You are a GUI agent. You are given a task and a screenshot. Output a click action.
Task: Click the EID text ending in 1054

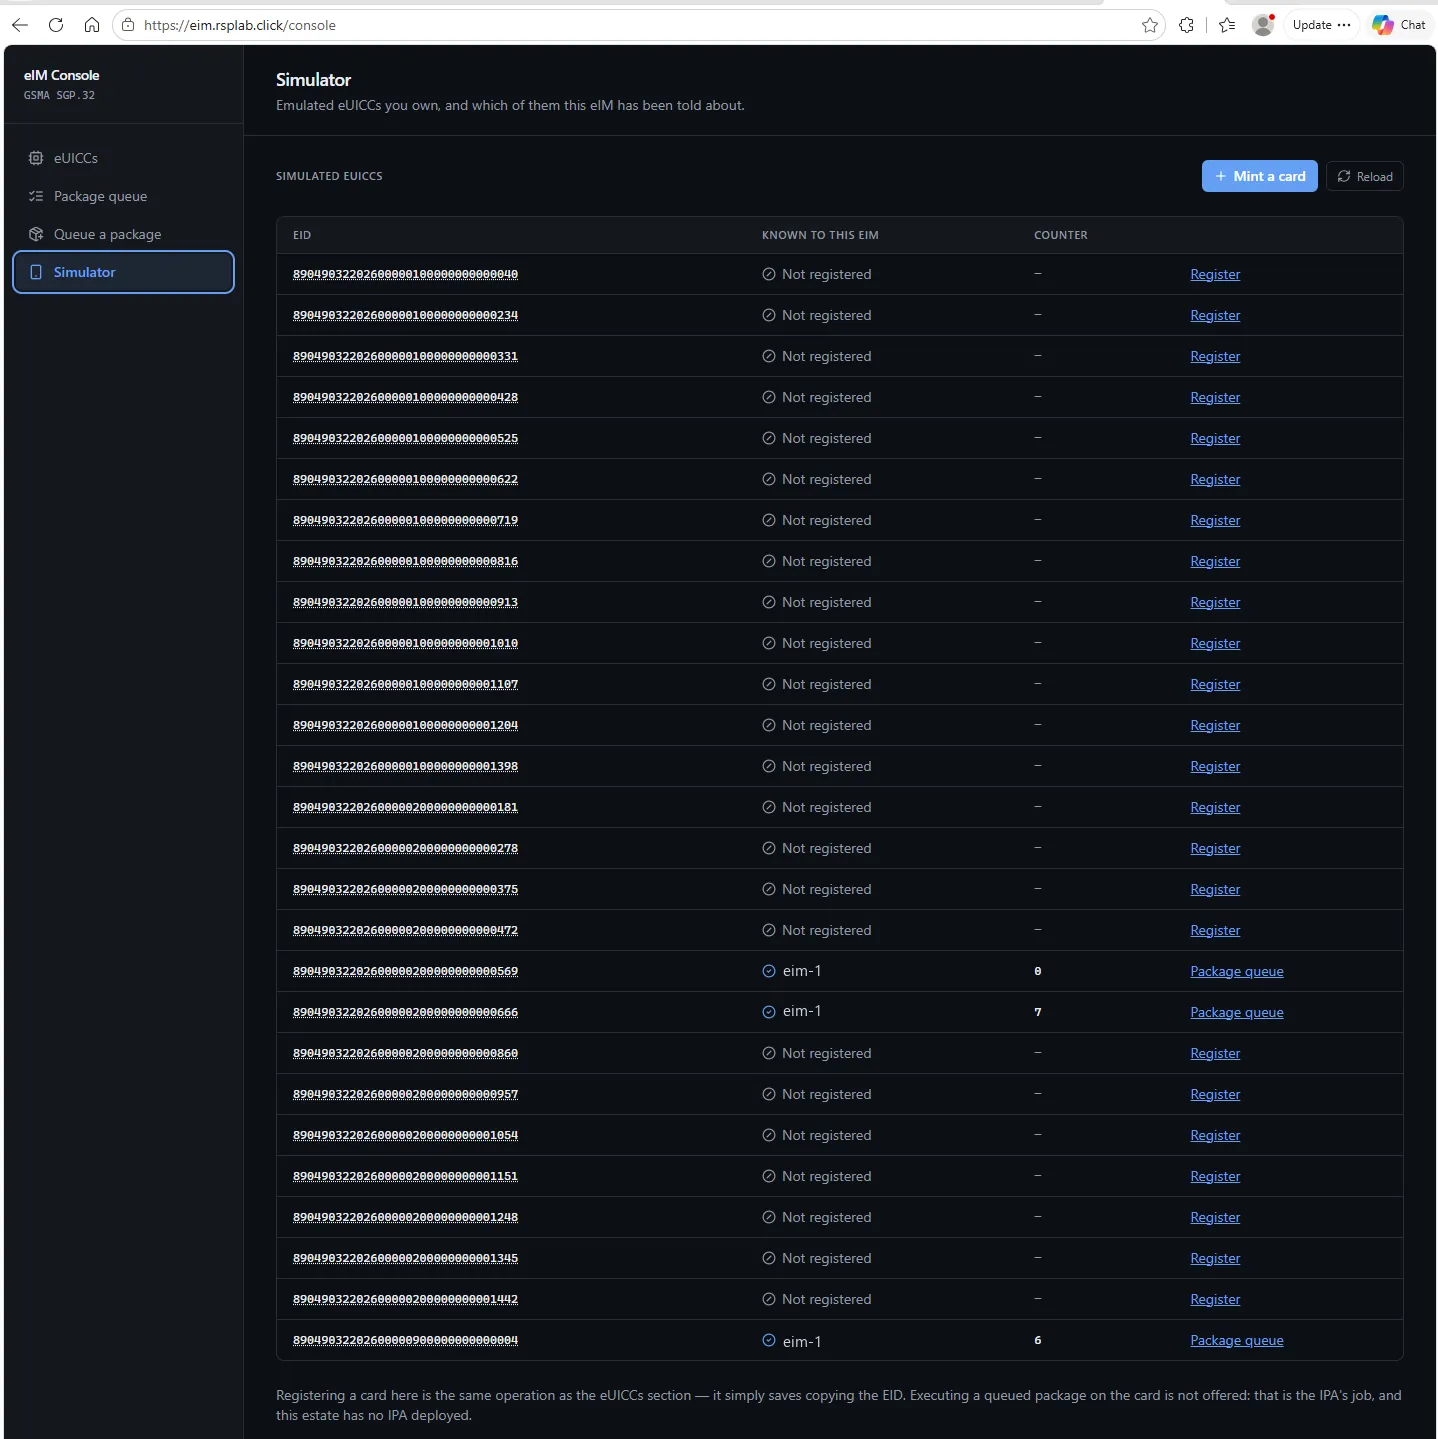pyautogui.click(x=405, y=1135)
